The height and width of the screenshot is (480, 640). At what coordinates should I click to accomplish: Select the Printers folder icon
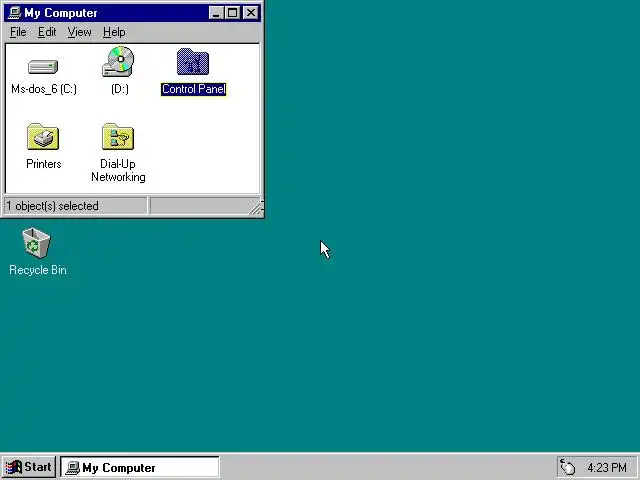click(43, 137)
